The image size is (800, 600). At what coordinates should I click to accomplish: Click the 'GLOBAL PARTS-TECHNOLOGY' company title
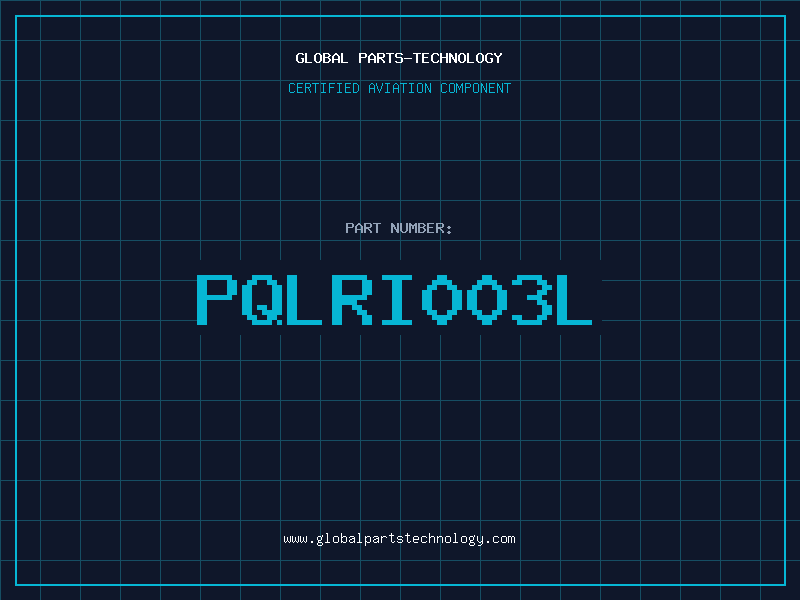pos(399,58)
